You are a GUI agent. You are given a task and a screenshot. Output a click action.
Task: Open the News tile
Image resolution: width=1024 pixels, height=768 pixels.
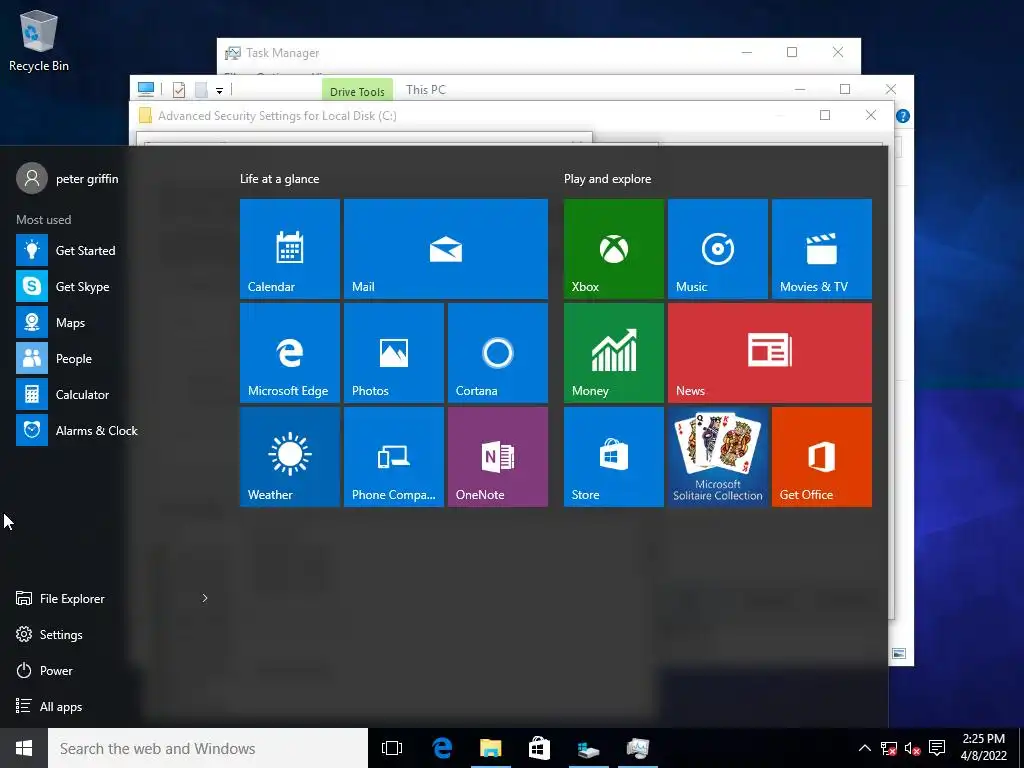click(769, 353)
